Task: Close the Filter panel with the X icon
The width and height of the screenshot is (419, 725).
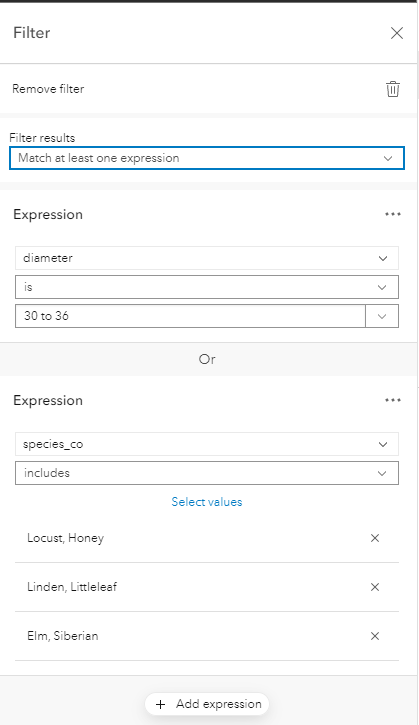Action: pos(397,33)
